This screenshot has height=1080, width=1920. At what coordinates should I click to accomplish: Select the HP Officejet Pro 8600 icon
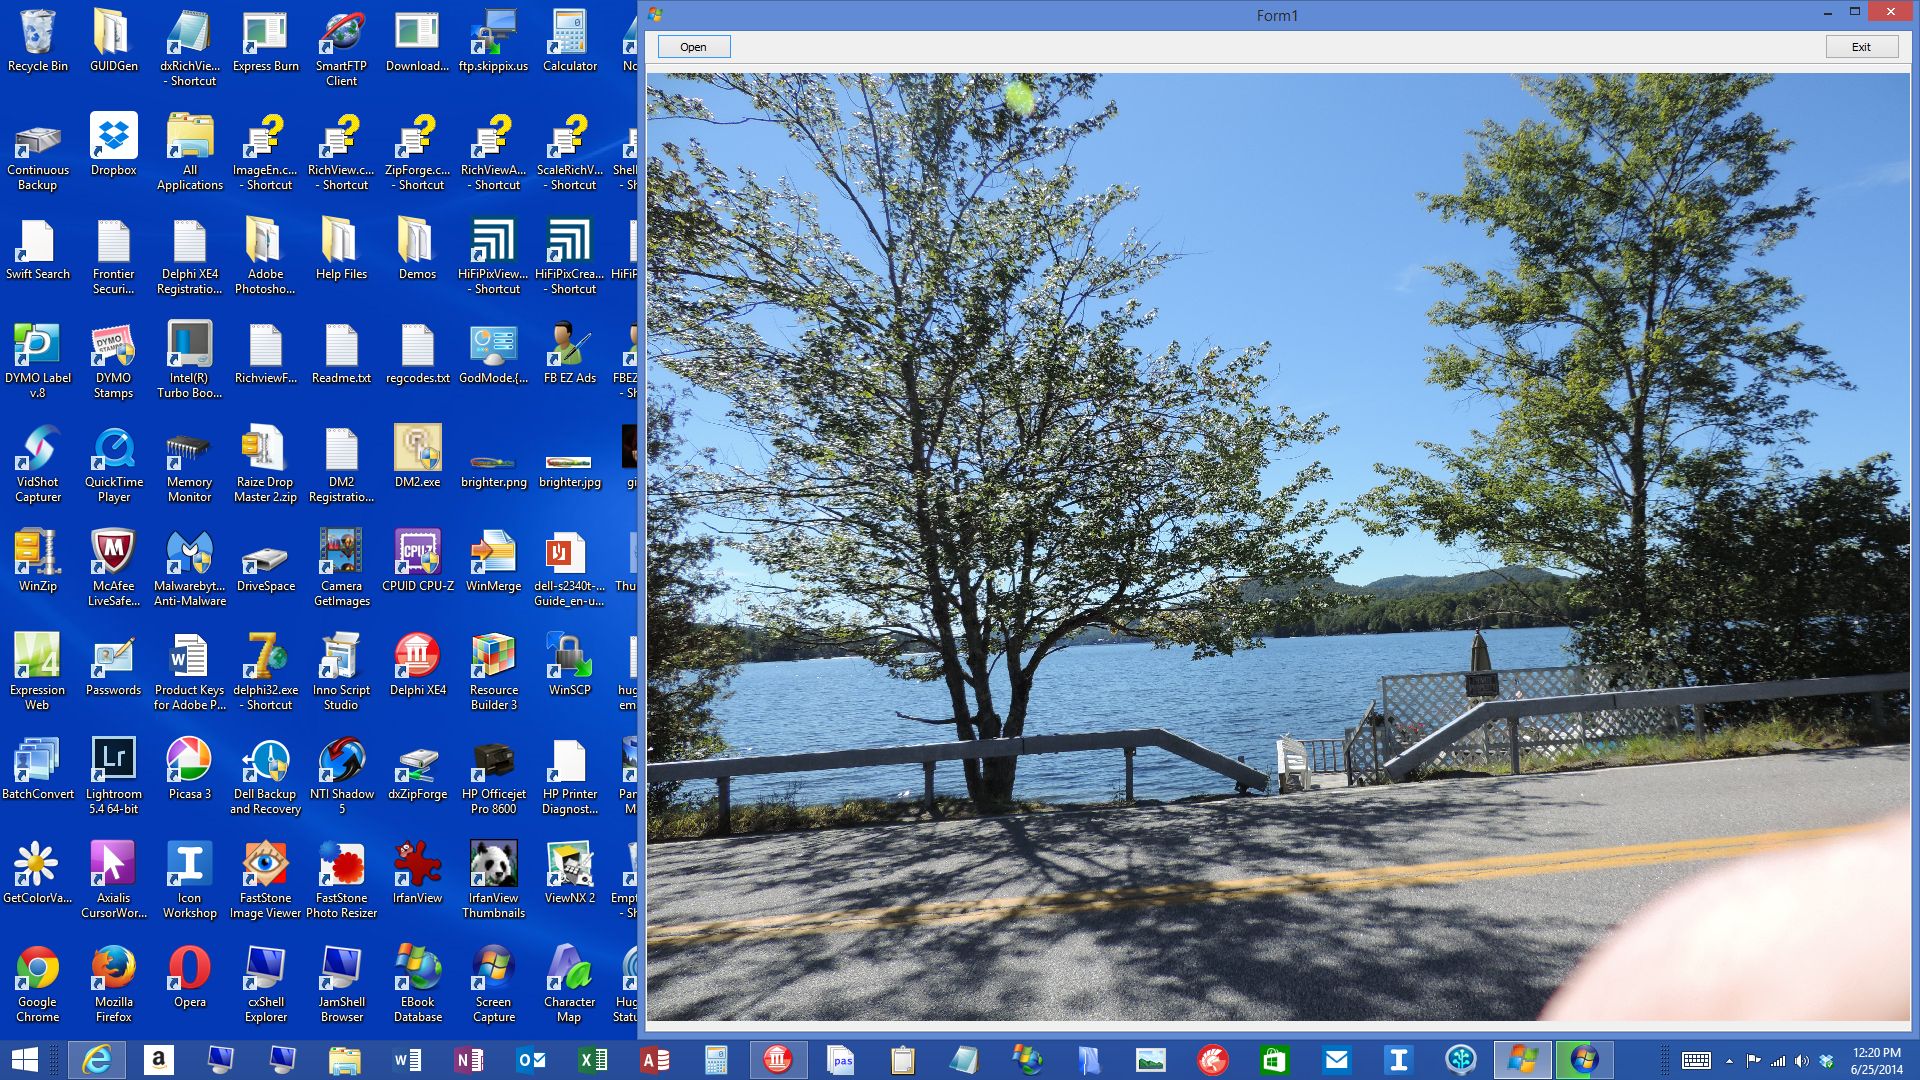[x=494, y=777]
